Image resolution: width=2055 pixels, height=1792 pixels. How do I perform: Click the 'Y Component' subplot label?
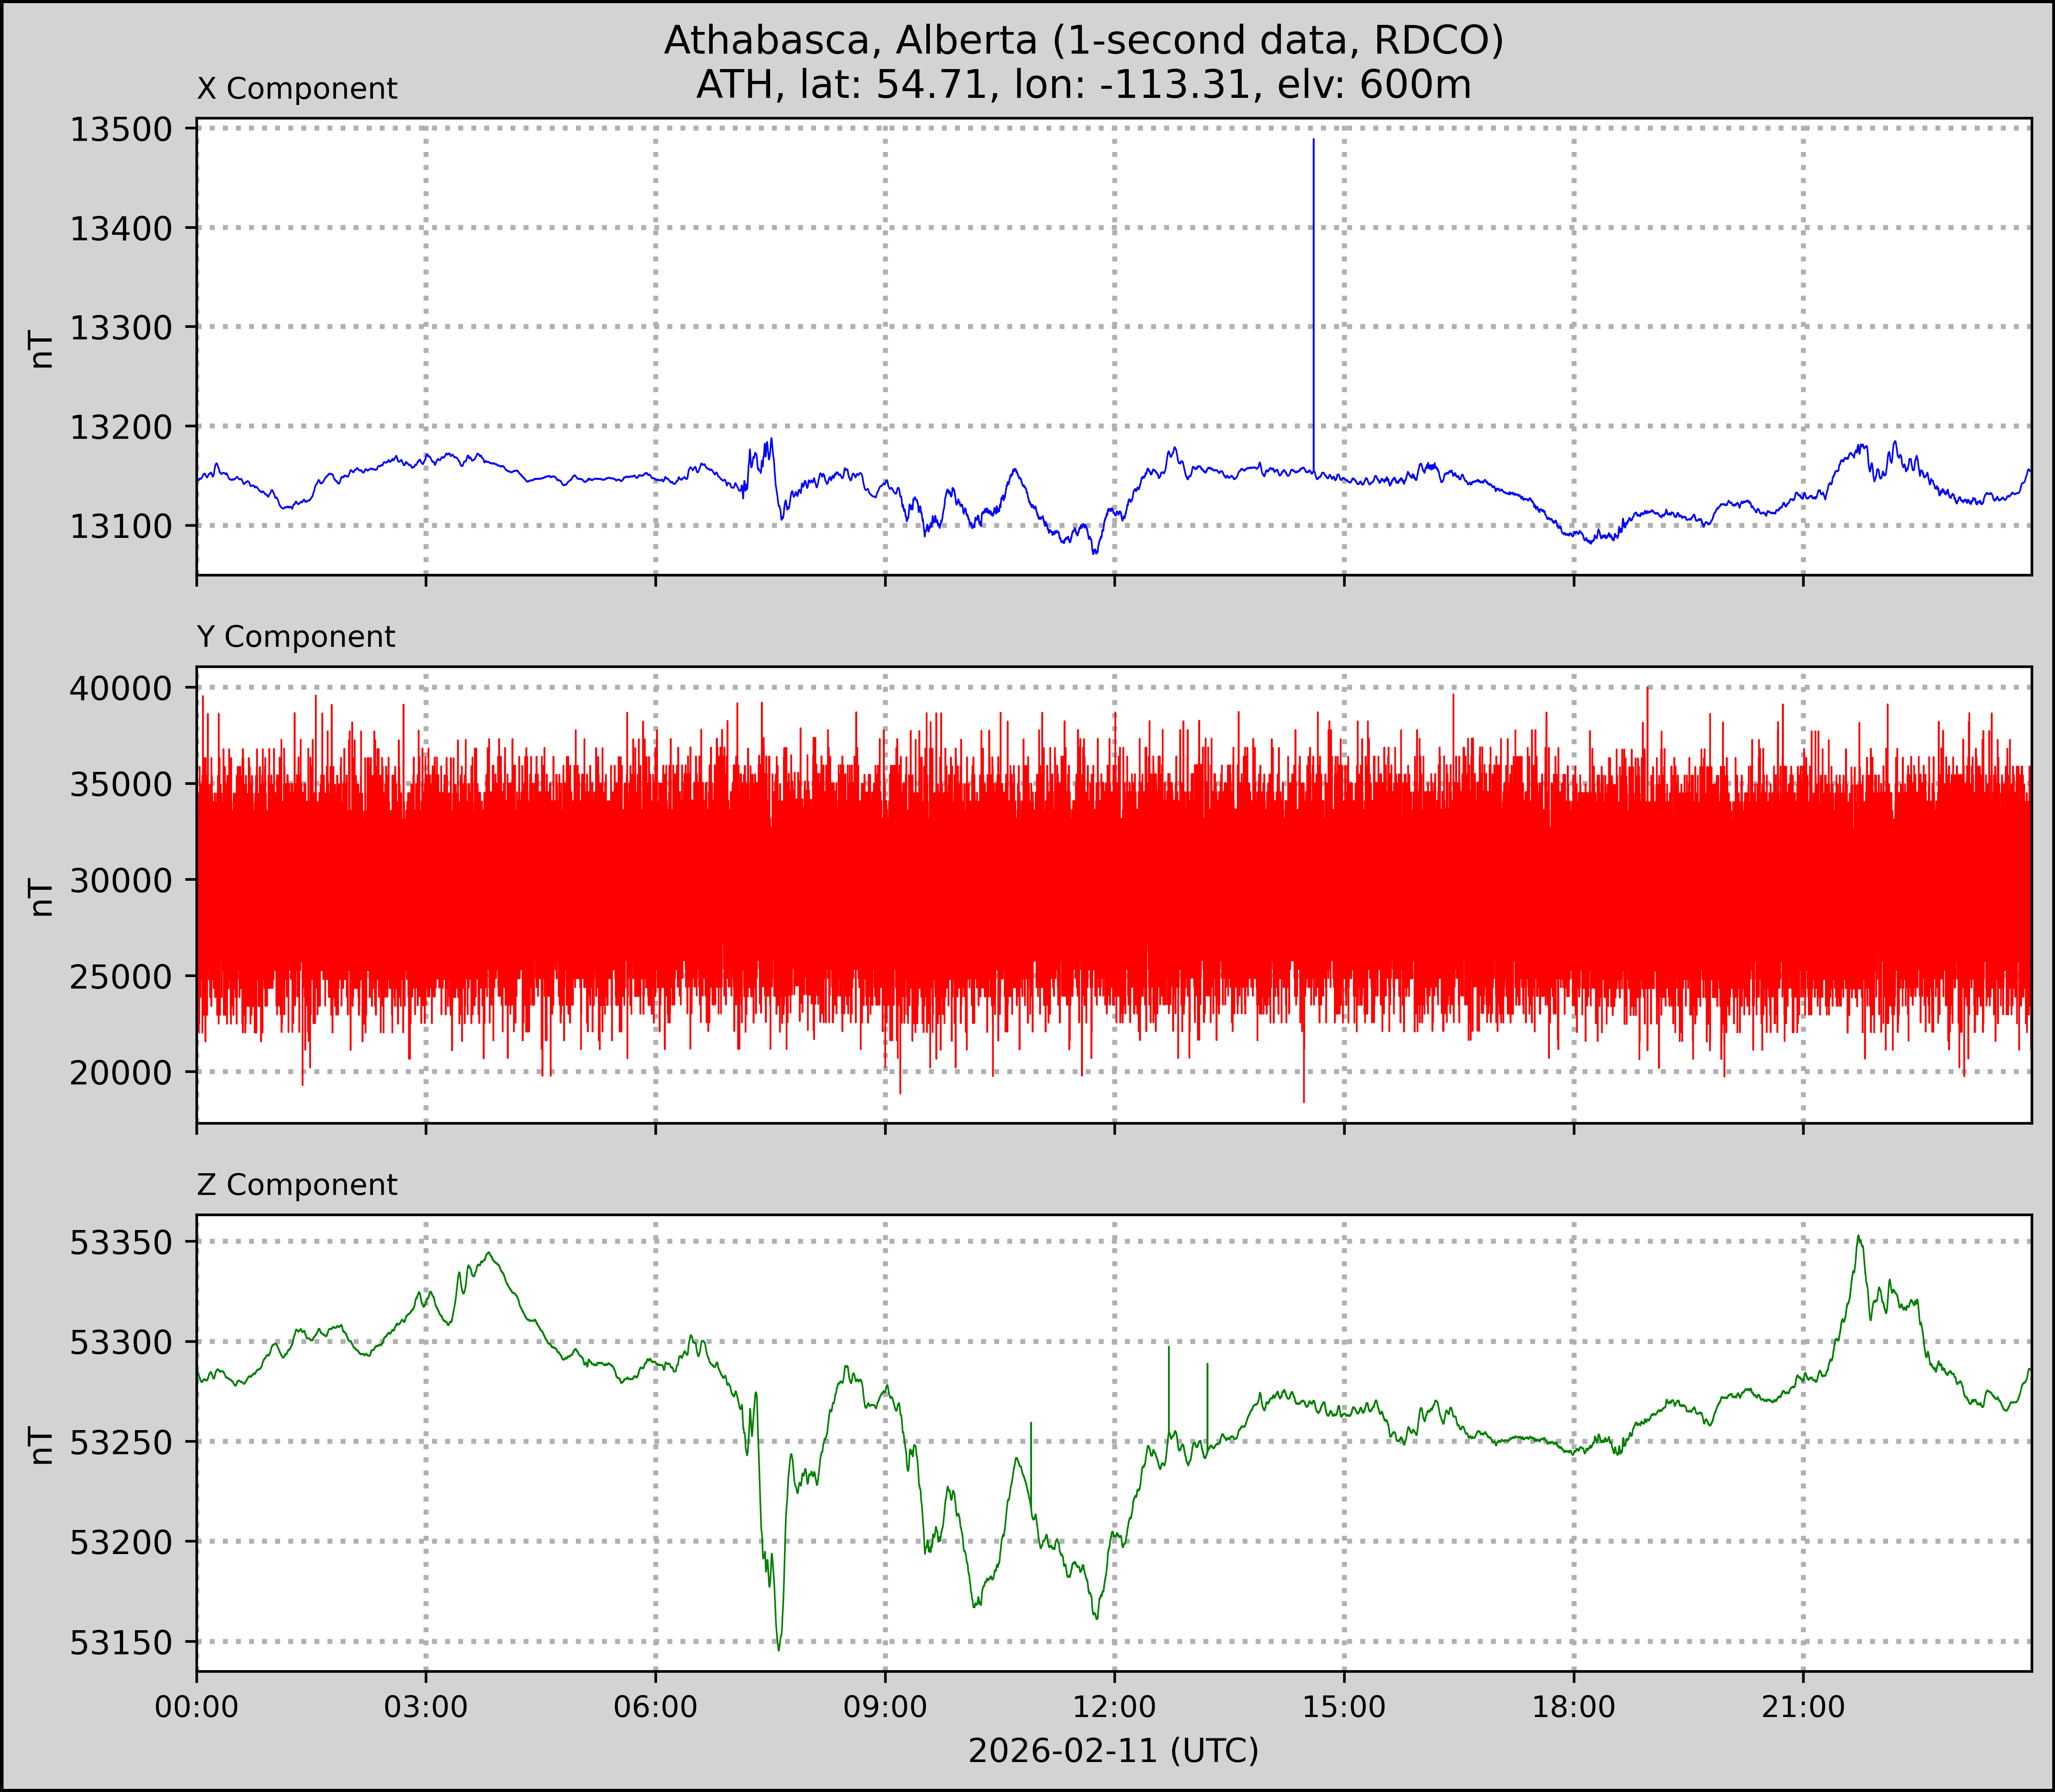coord(296,637)
